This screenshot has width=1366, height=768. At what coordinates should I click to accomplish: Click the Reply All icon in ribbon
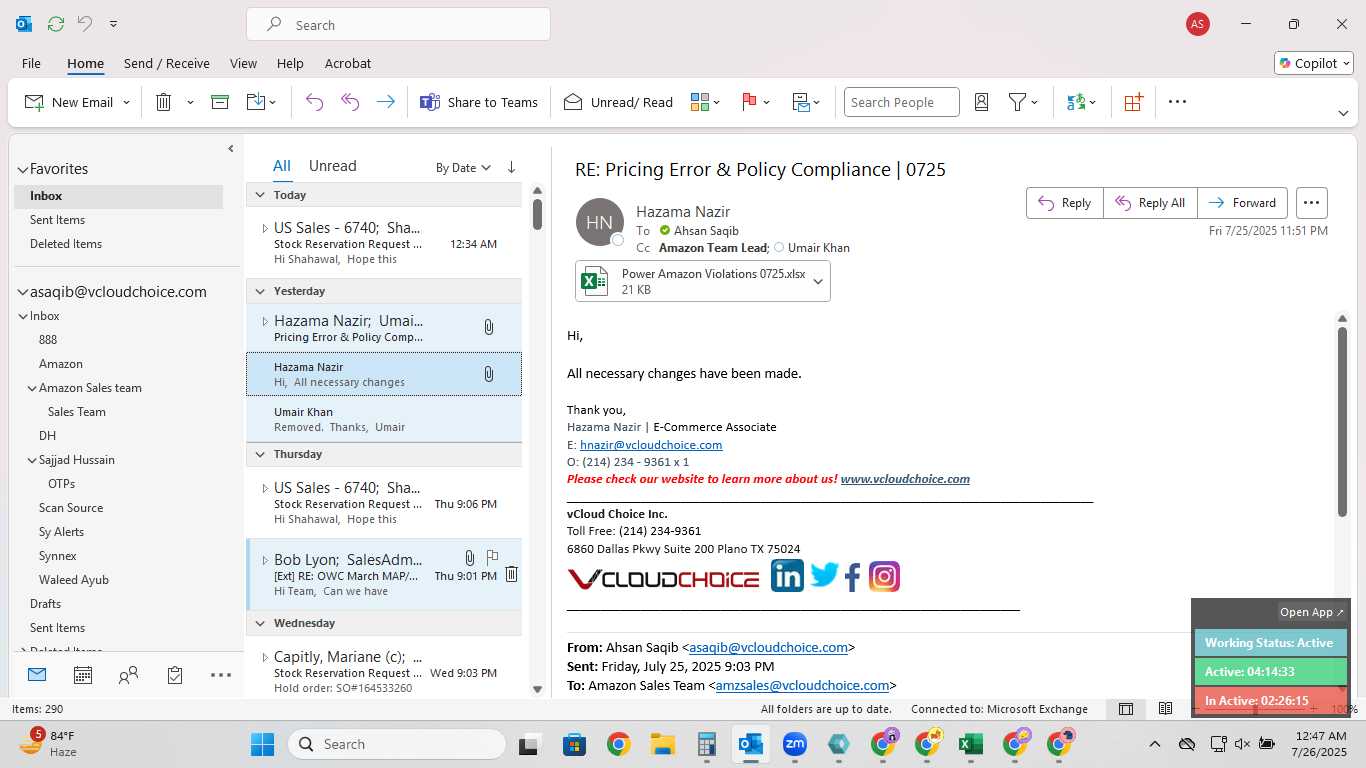(350, 102)
